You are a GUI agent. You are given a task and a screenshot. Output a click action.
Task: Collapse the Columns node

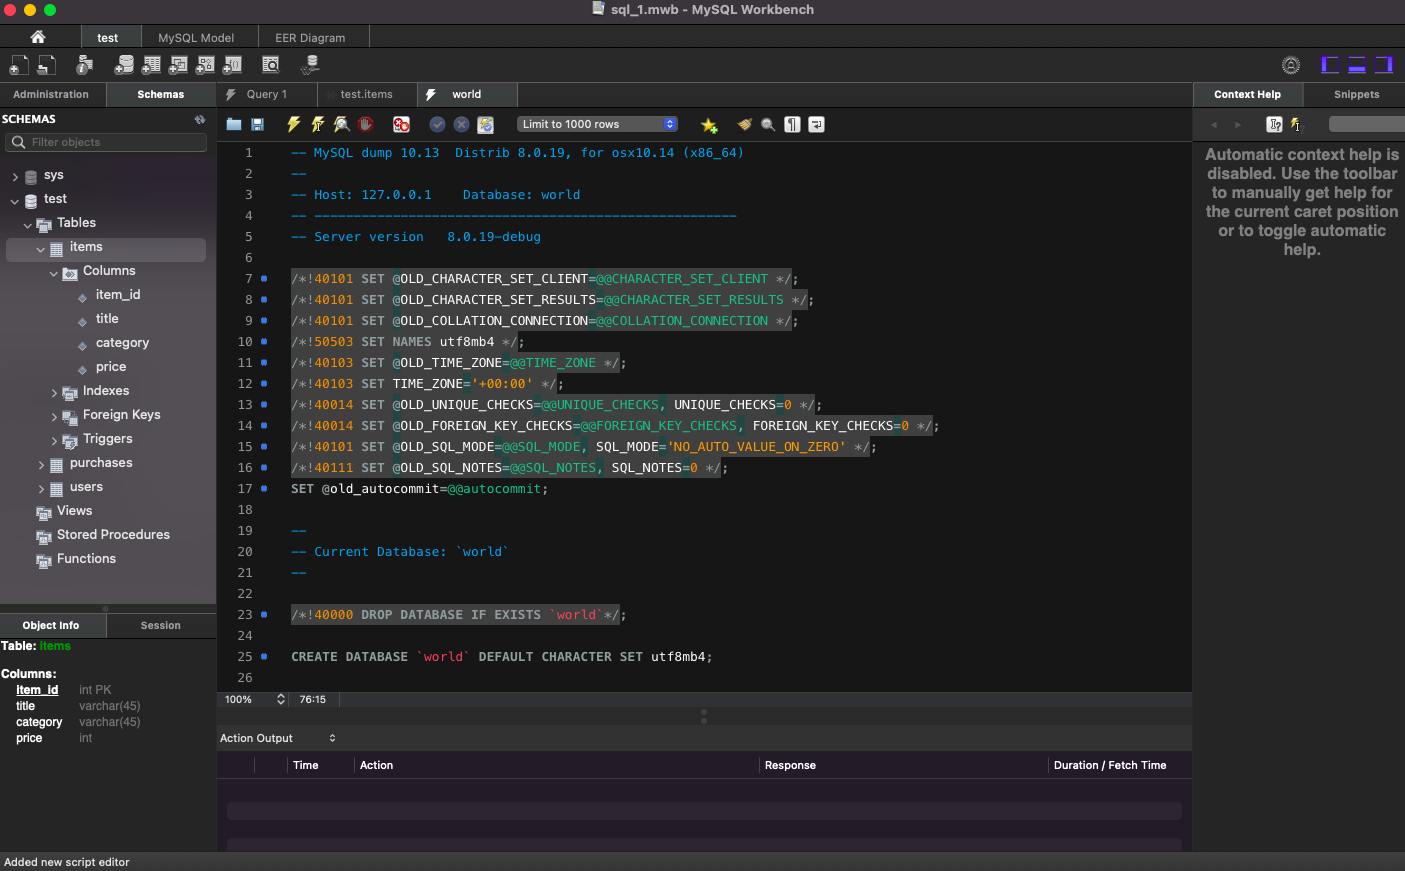pyautogui.click(x=54, y=272)
